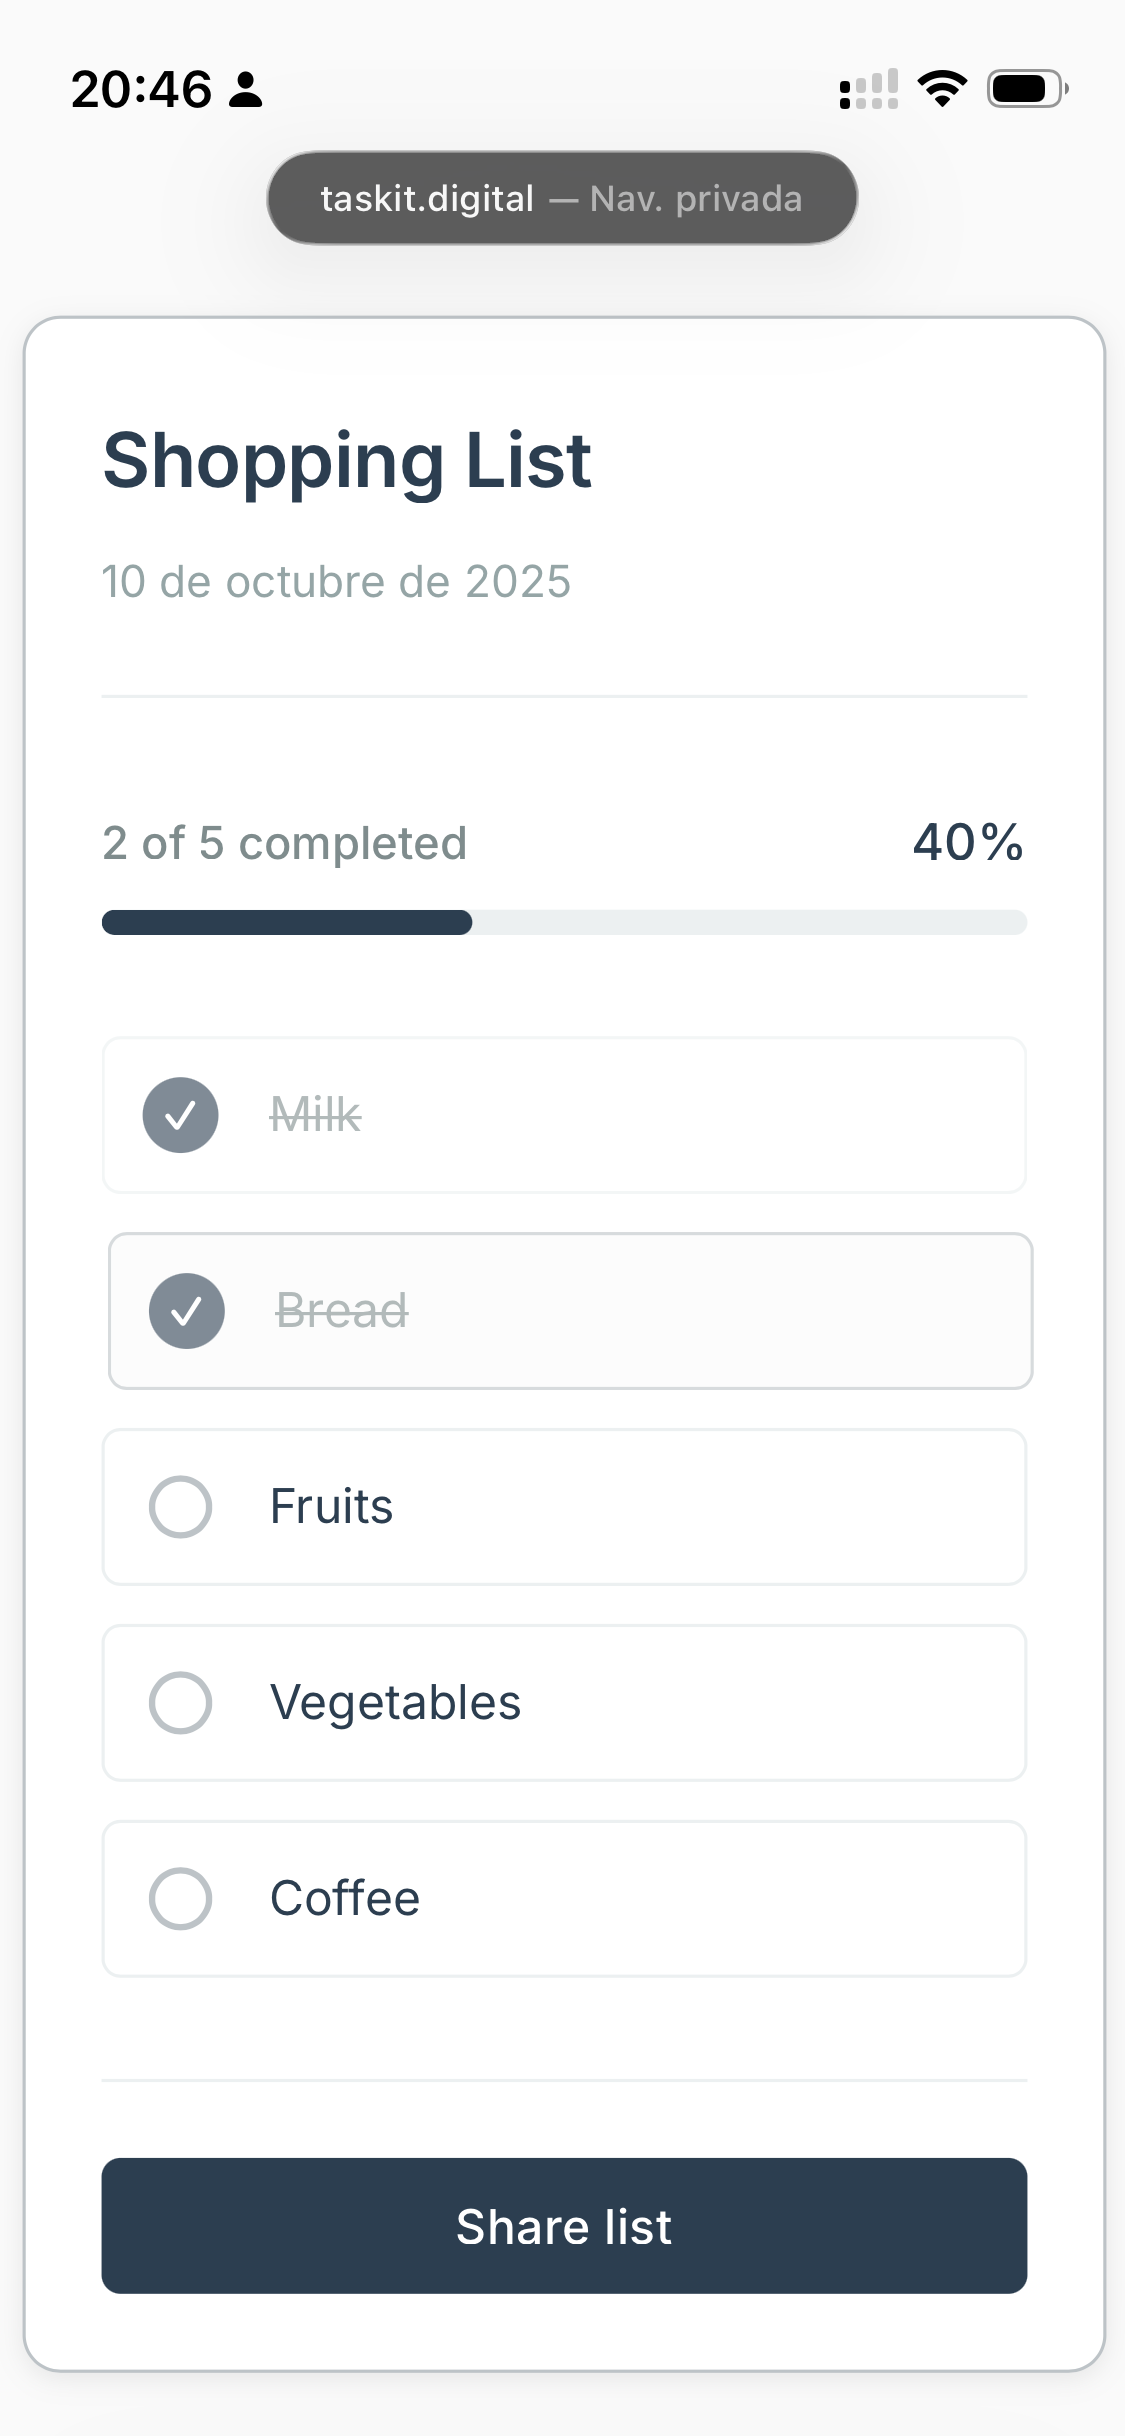1125x2436 pixels.
Task: Check the empty circle next to Coffee
Action: [181, 1899]
